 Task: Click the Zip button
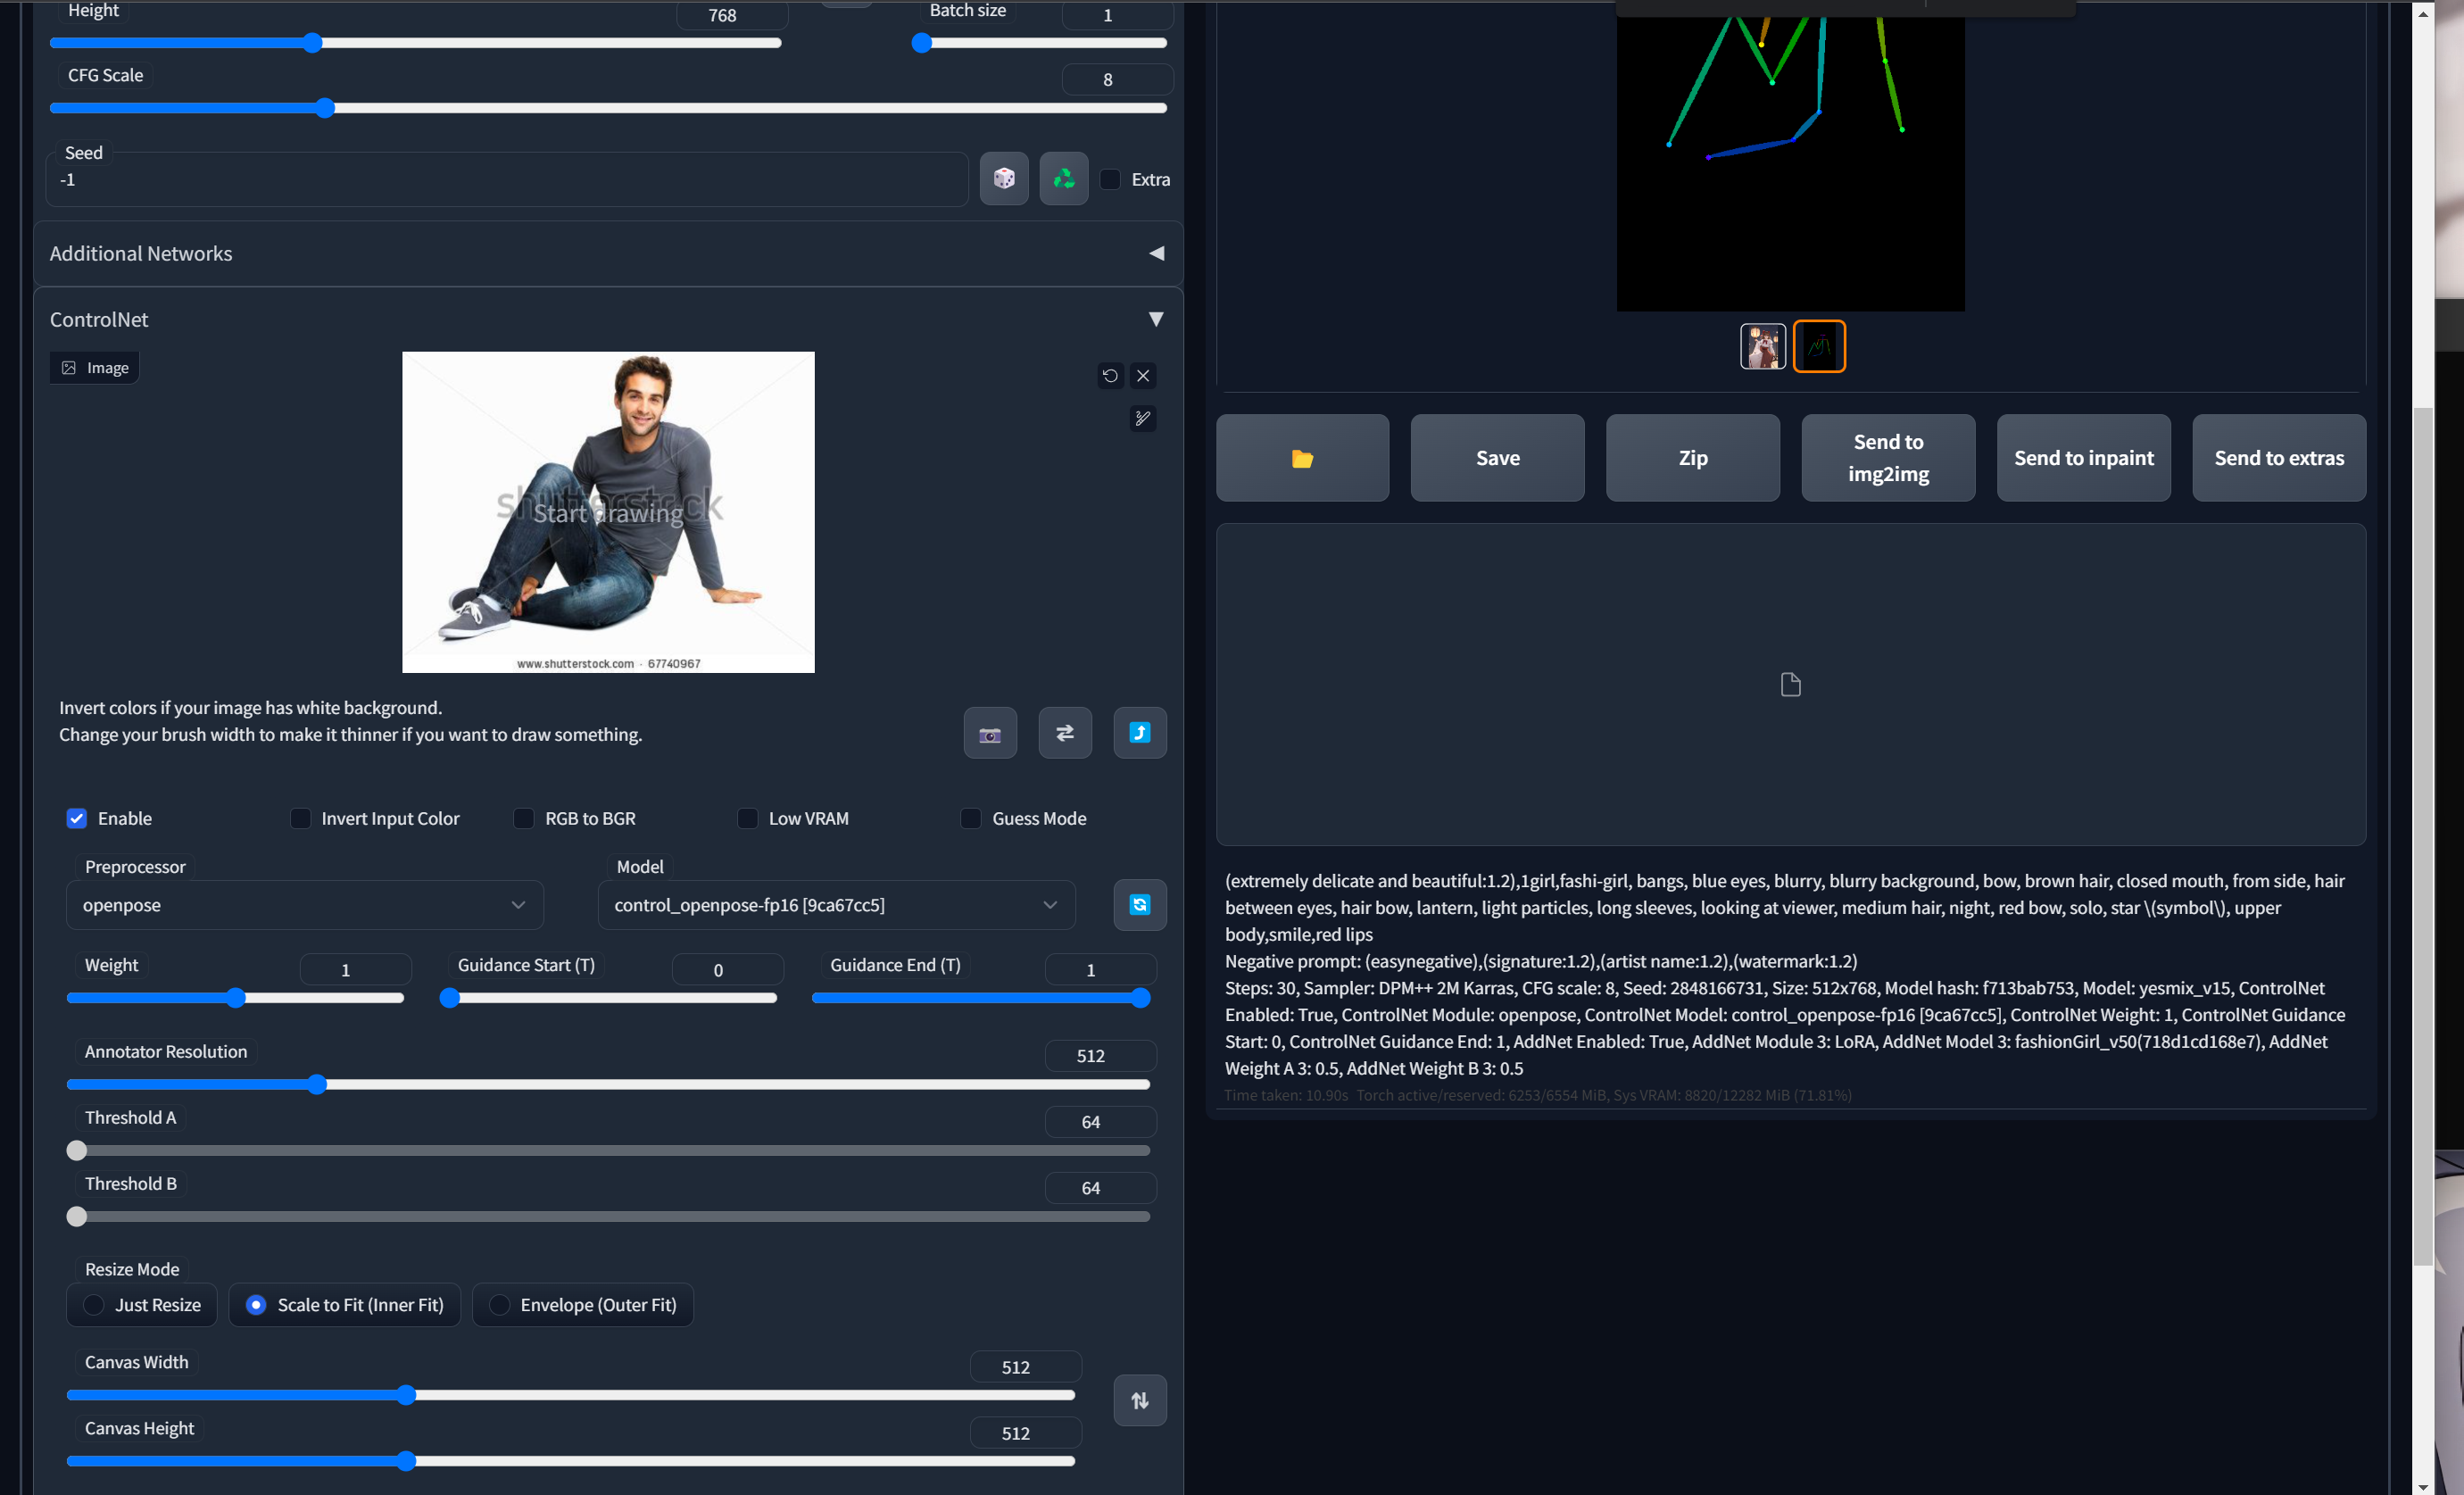point(1692,458)
